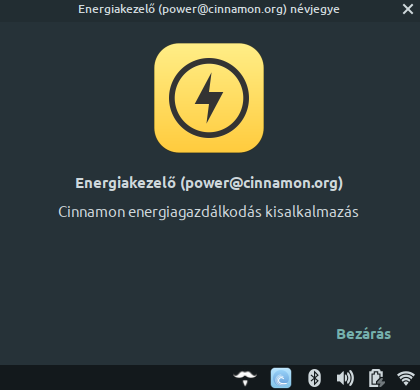Select the bold Energiakezelő (power@cinnamon.org) heading
This screenshot has height=390, width=420.
point(209,183)
